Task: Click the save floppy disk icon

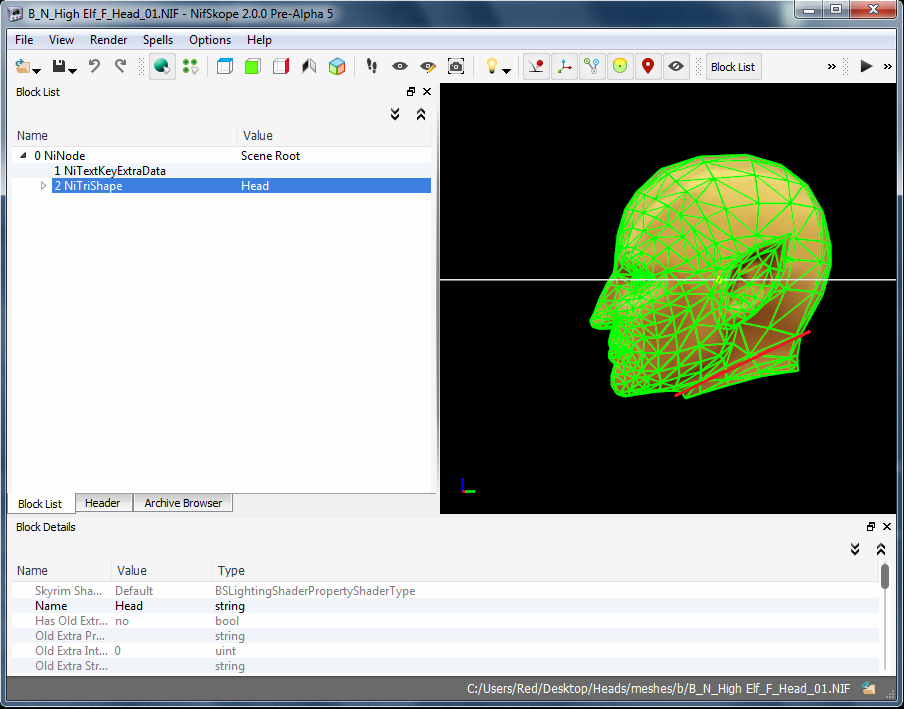Action: click(59, 67)
